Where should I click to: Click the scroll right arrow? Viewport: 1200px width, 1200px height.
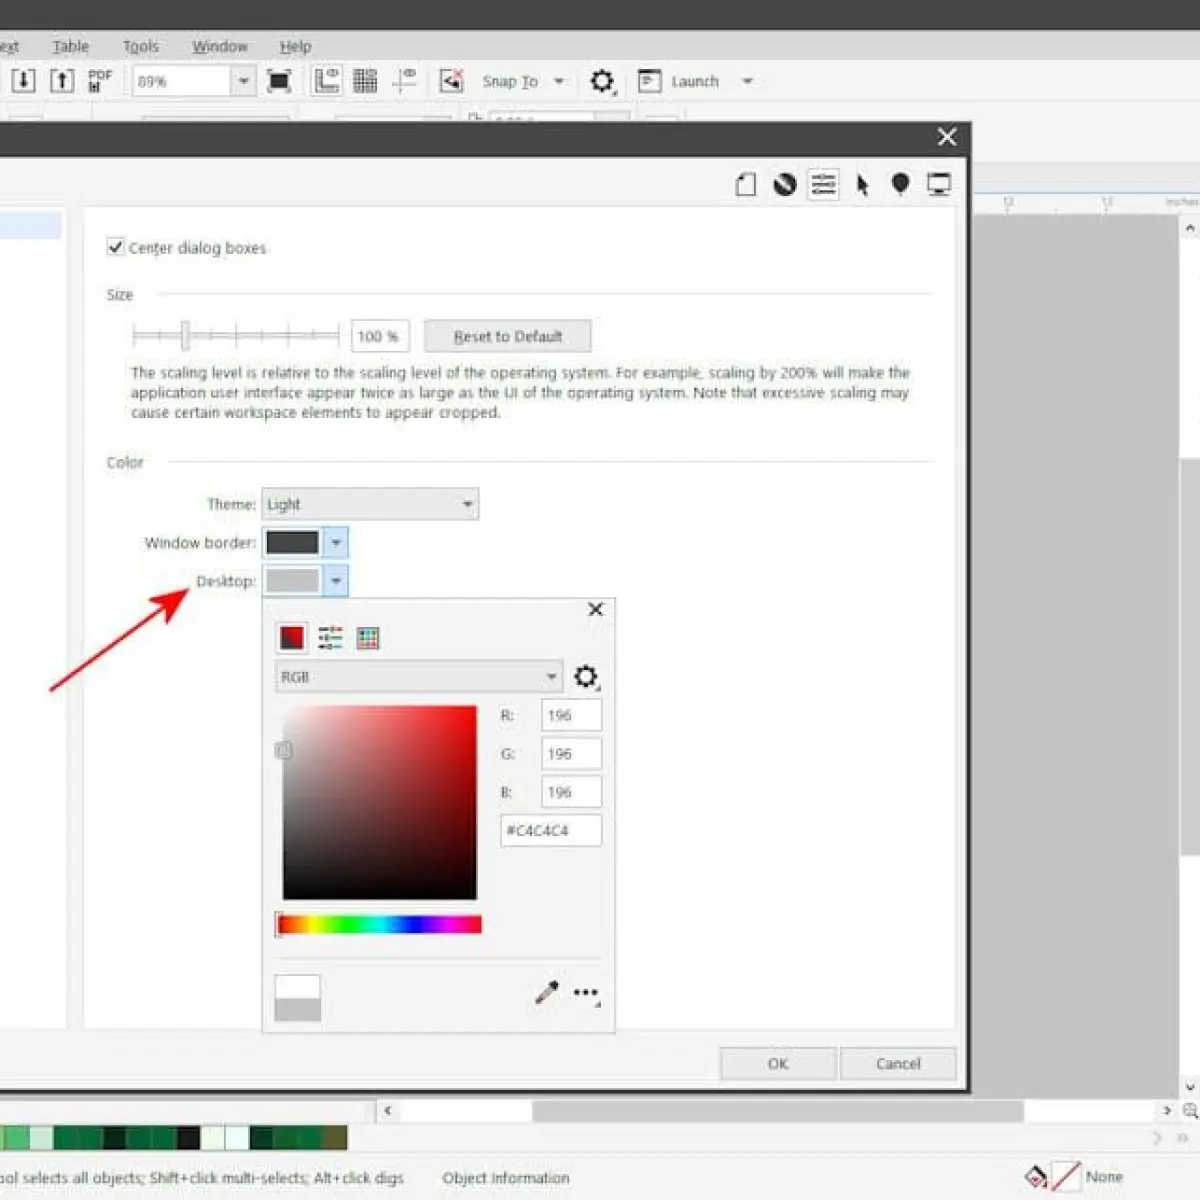click(1166, 1110)
